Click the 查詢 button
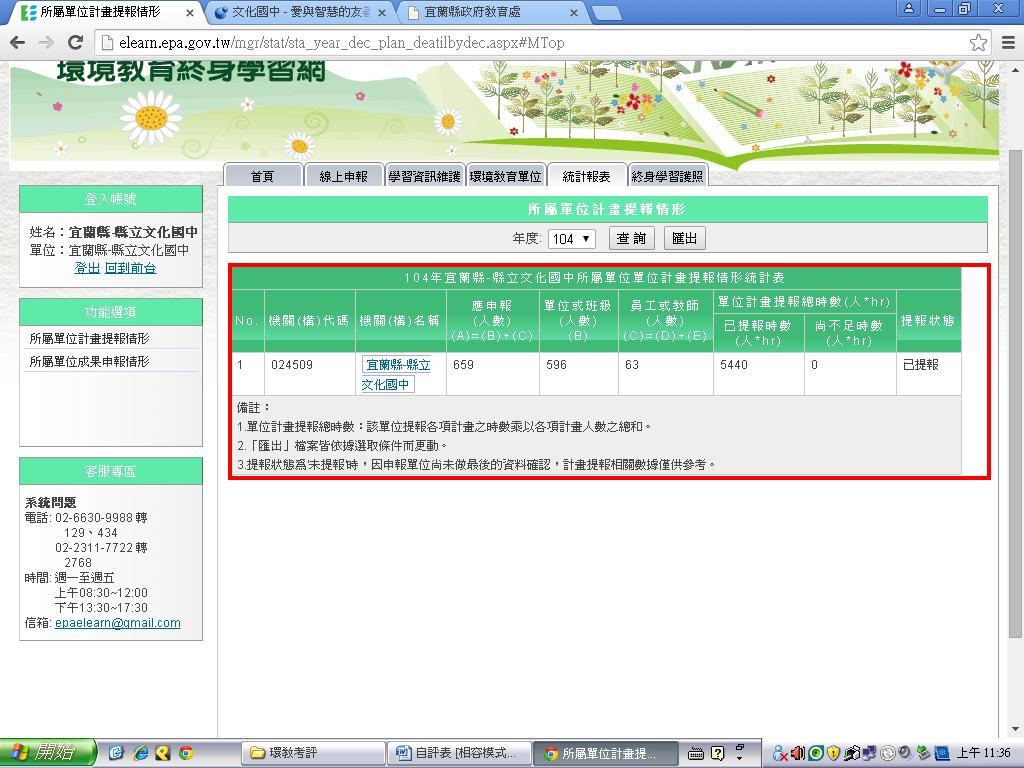 point(631,238)
